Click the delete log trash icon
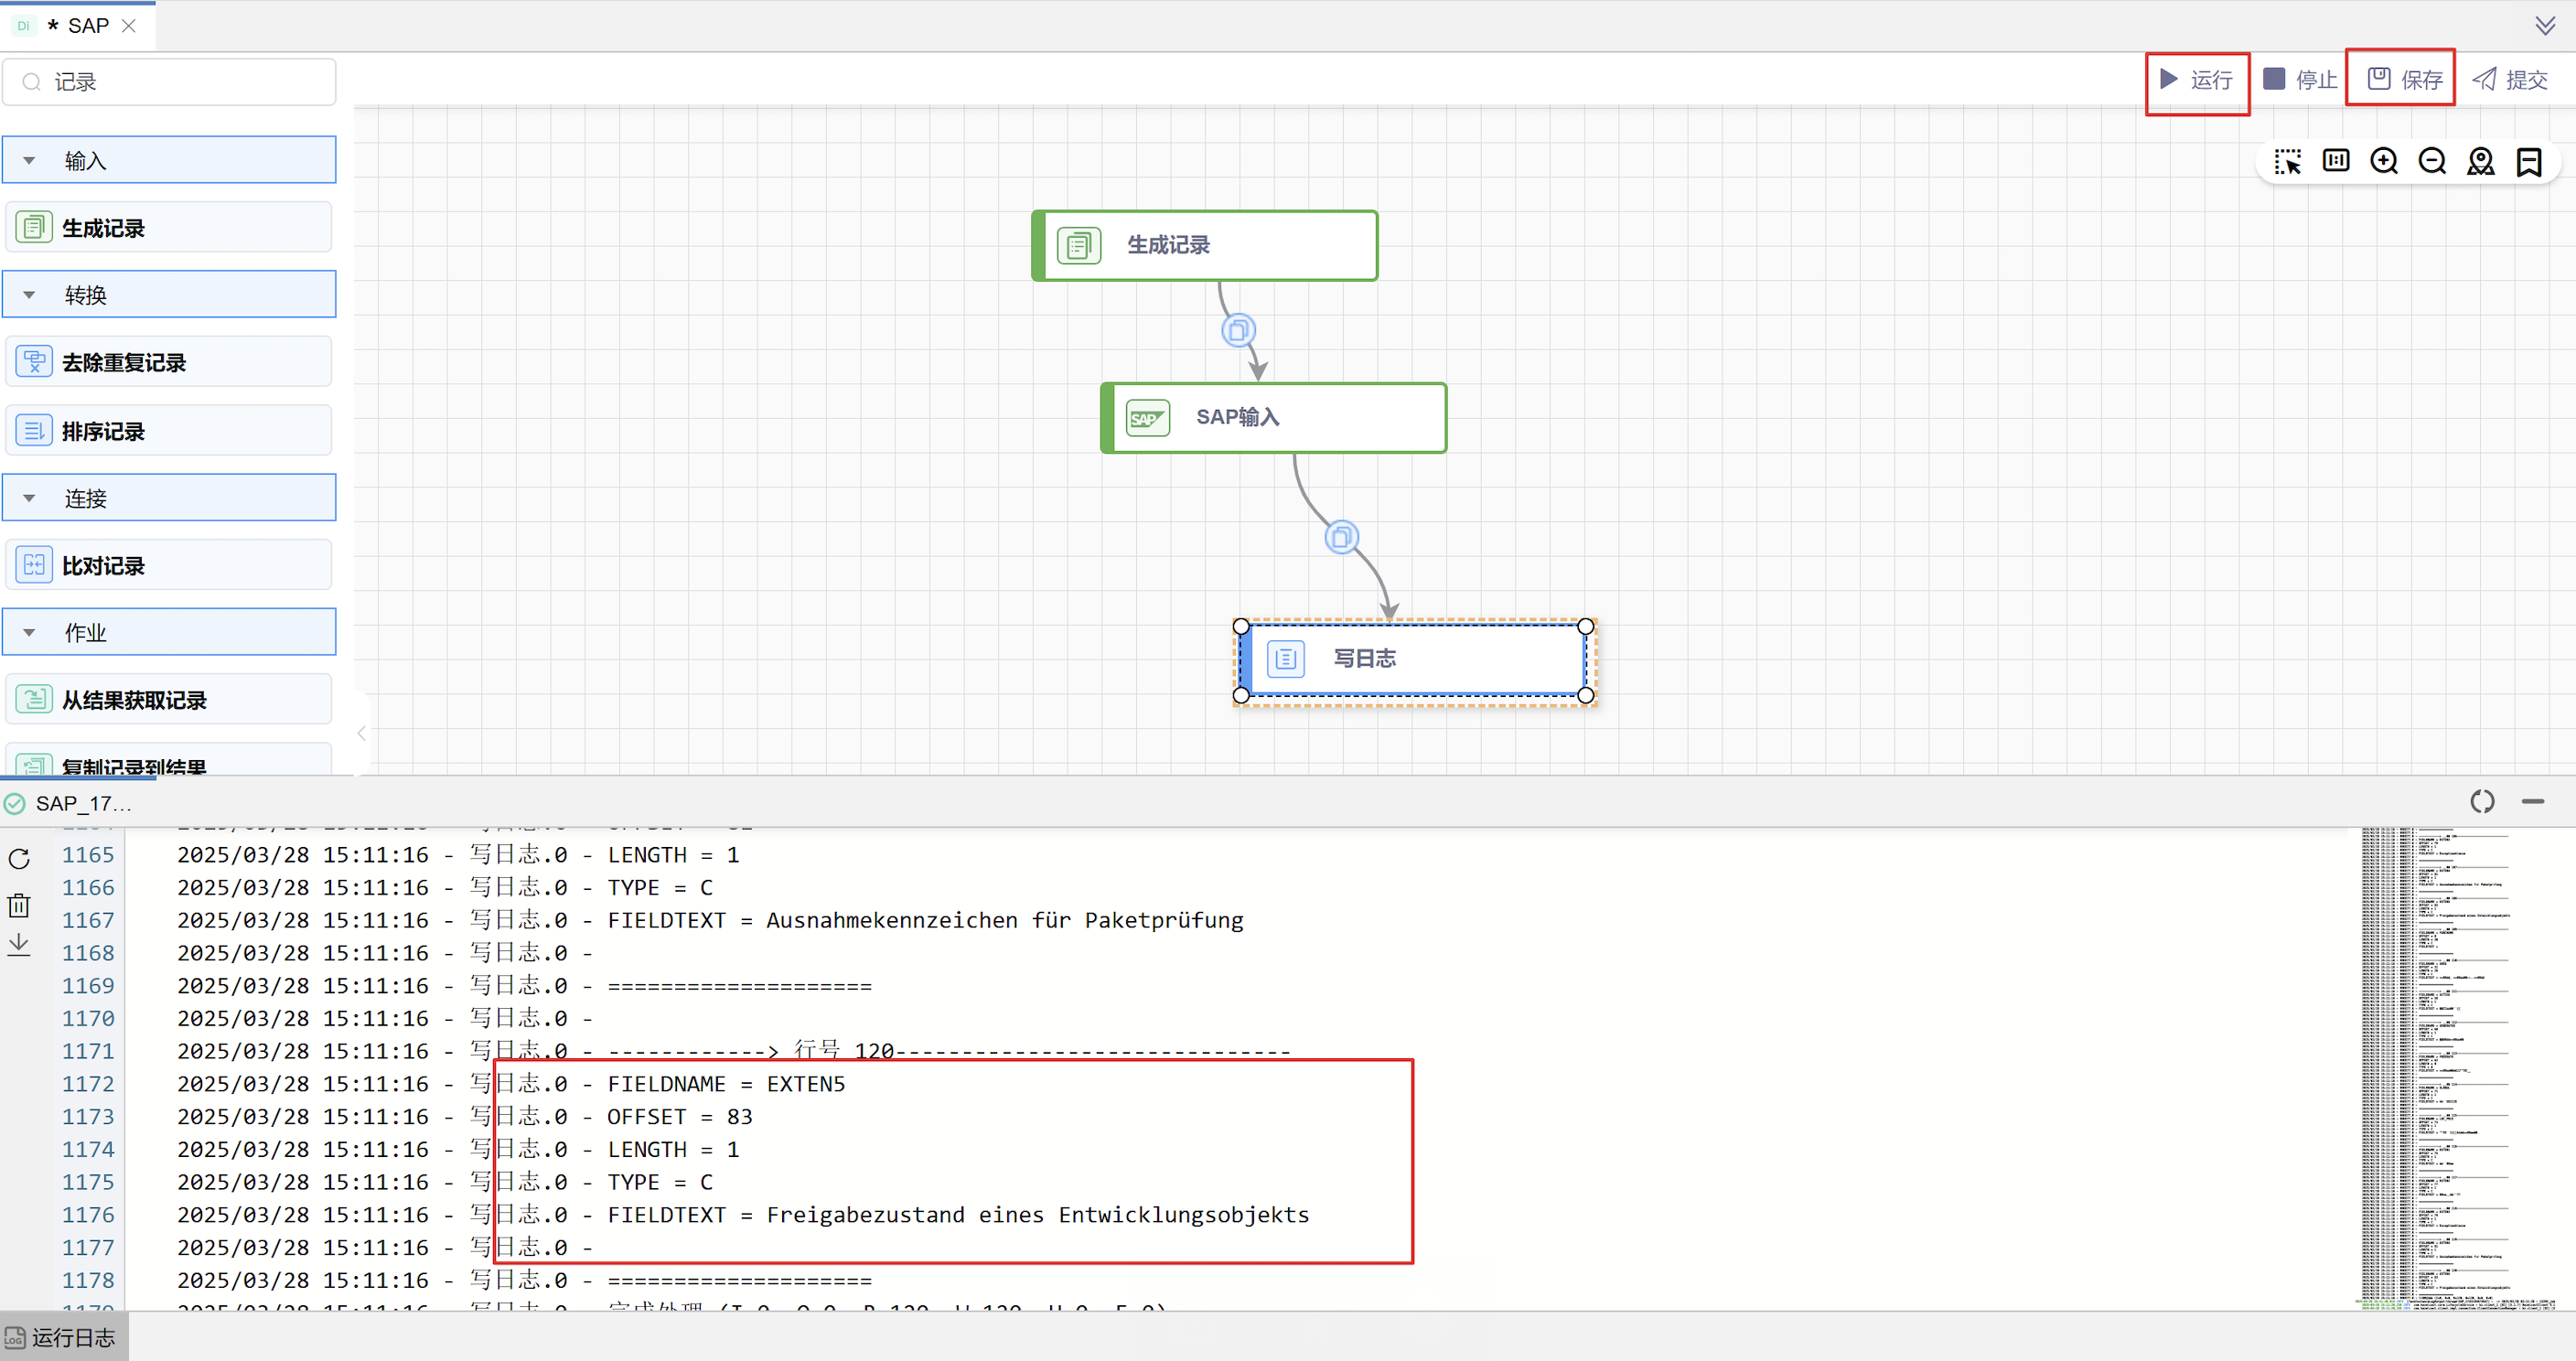The width and height of the screenshot is (2576, 1361). (x=19, y=905)
